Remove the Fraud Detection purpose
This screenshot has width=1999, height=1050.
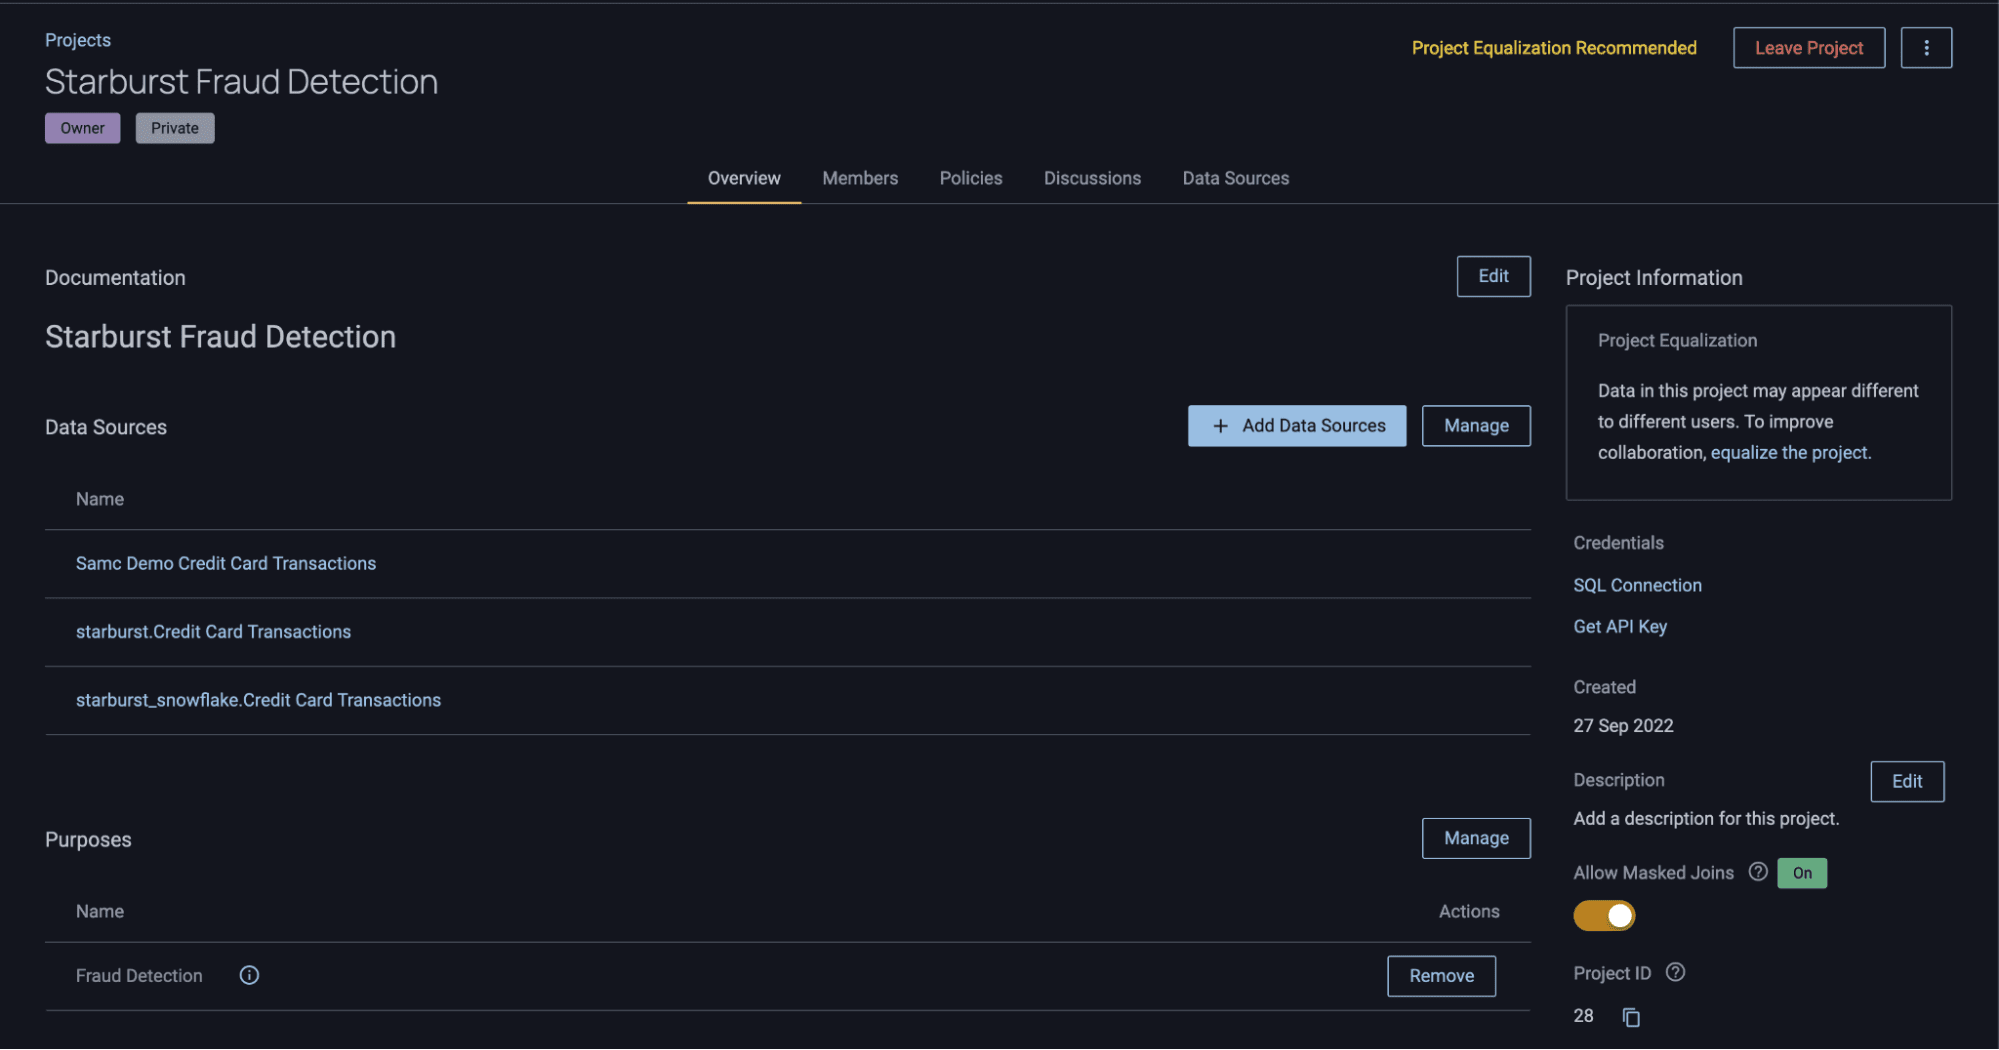[x=1441, y=976]
